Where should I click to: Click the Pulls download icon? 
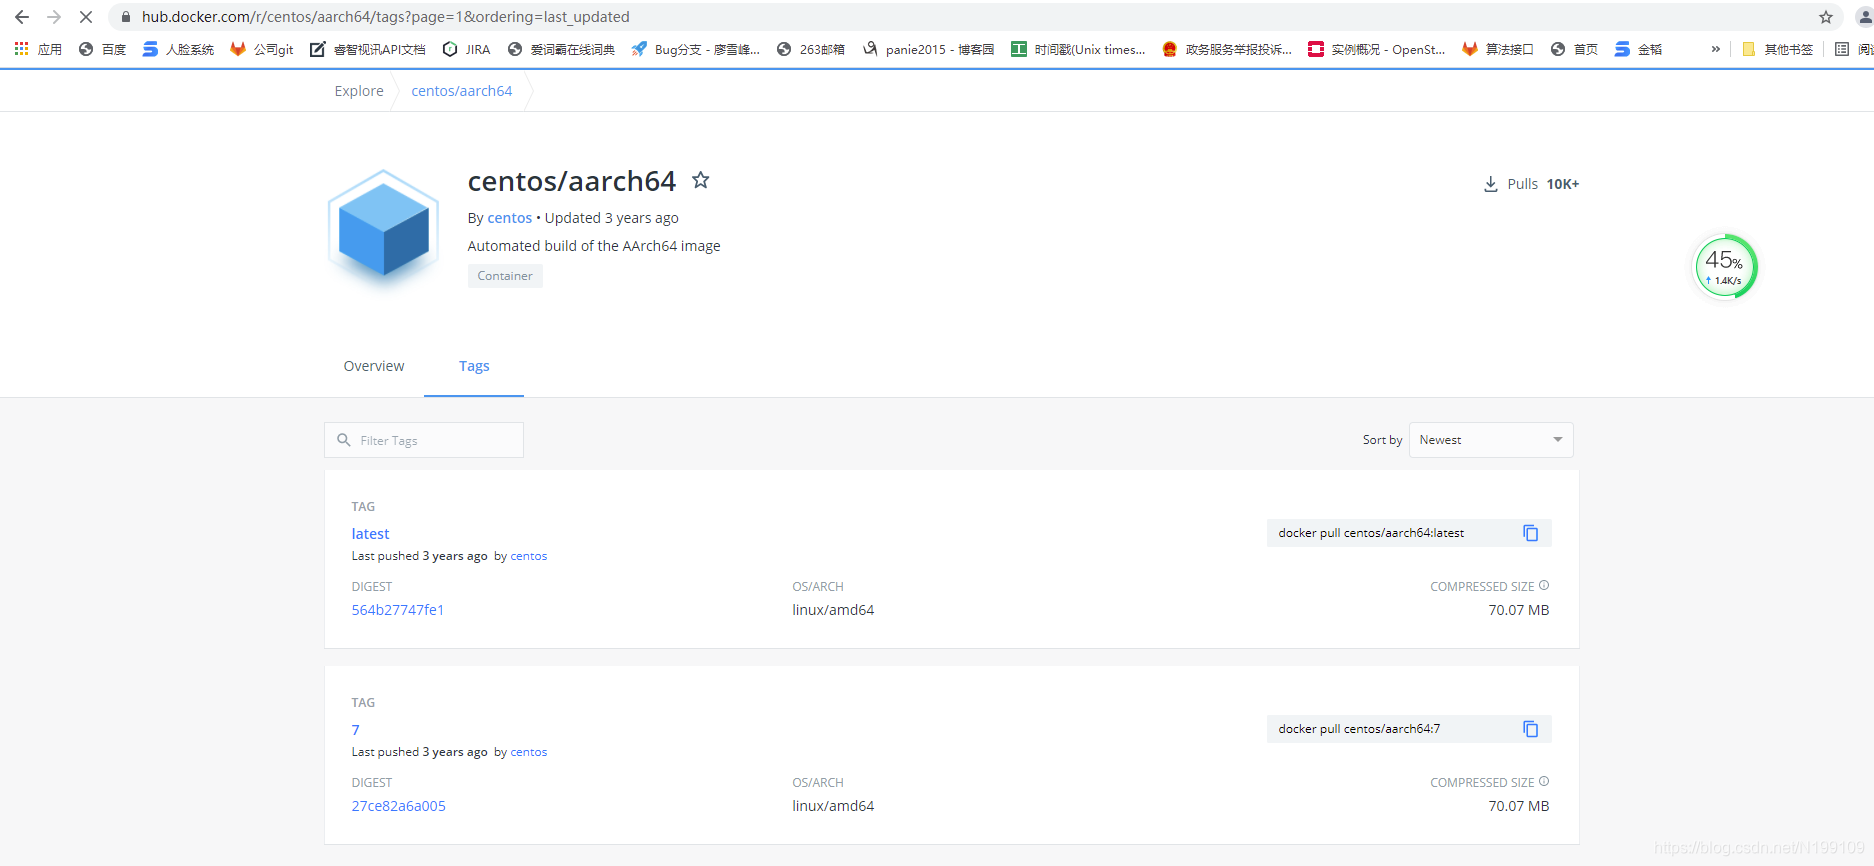(x=1490, y=184)
